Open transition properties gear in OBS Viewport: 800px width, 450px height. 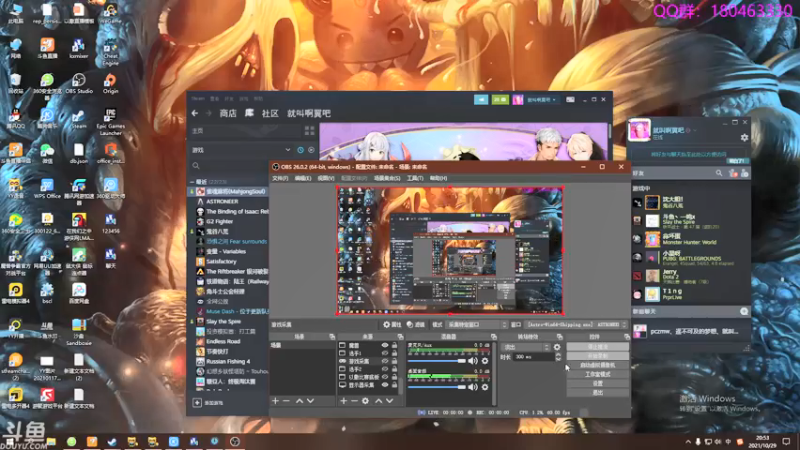pos(557,347)
